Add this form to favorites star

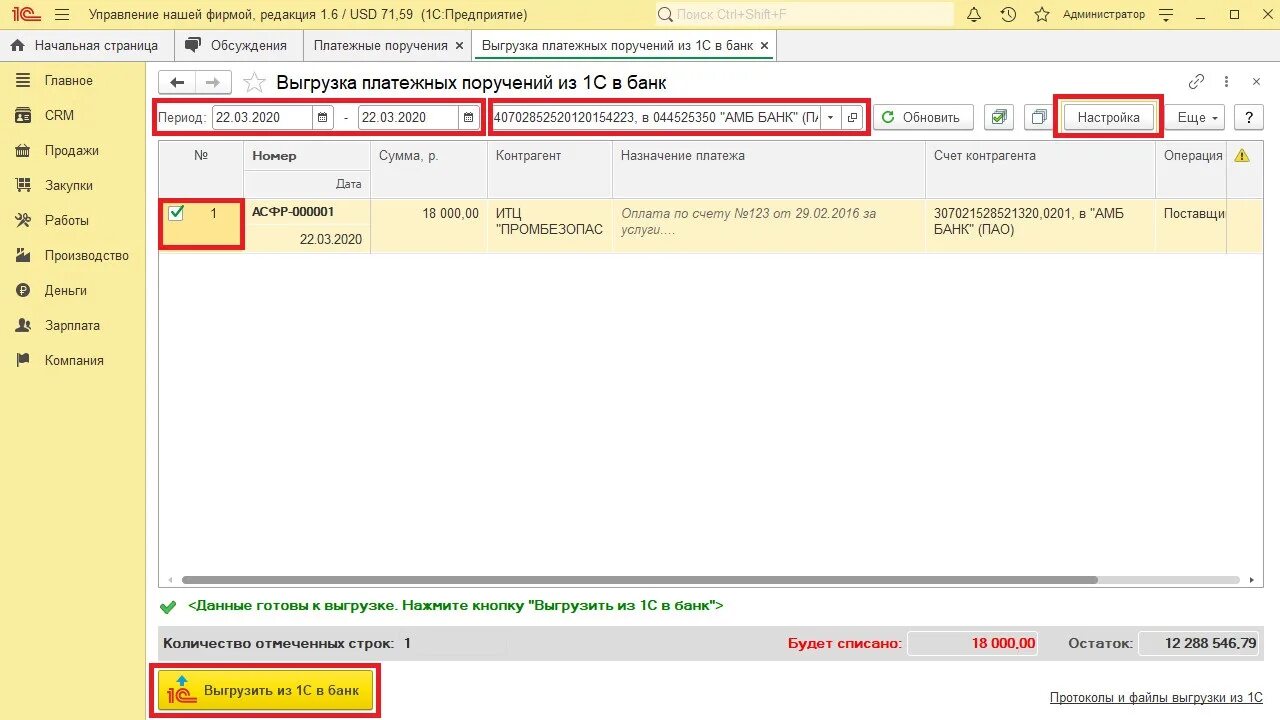point(255,83)
